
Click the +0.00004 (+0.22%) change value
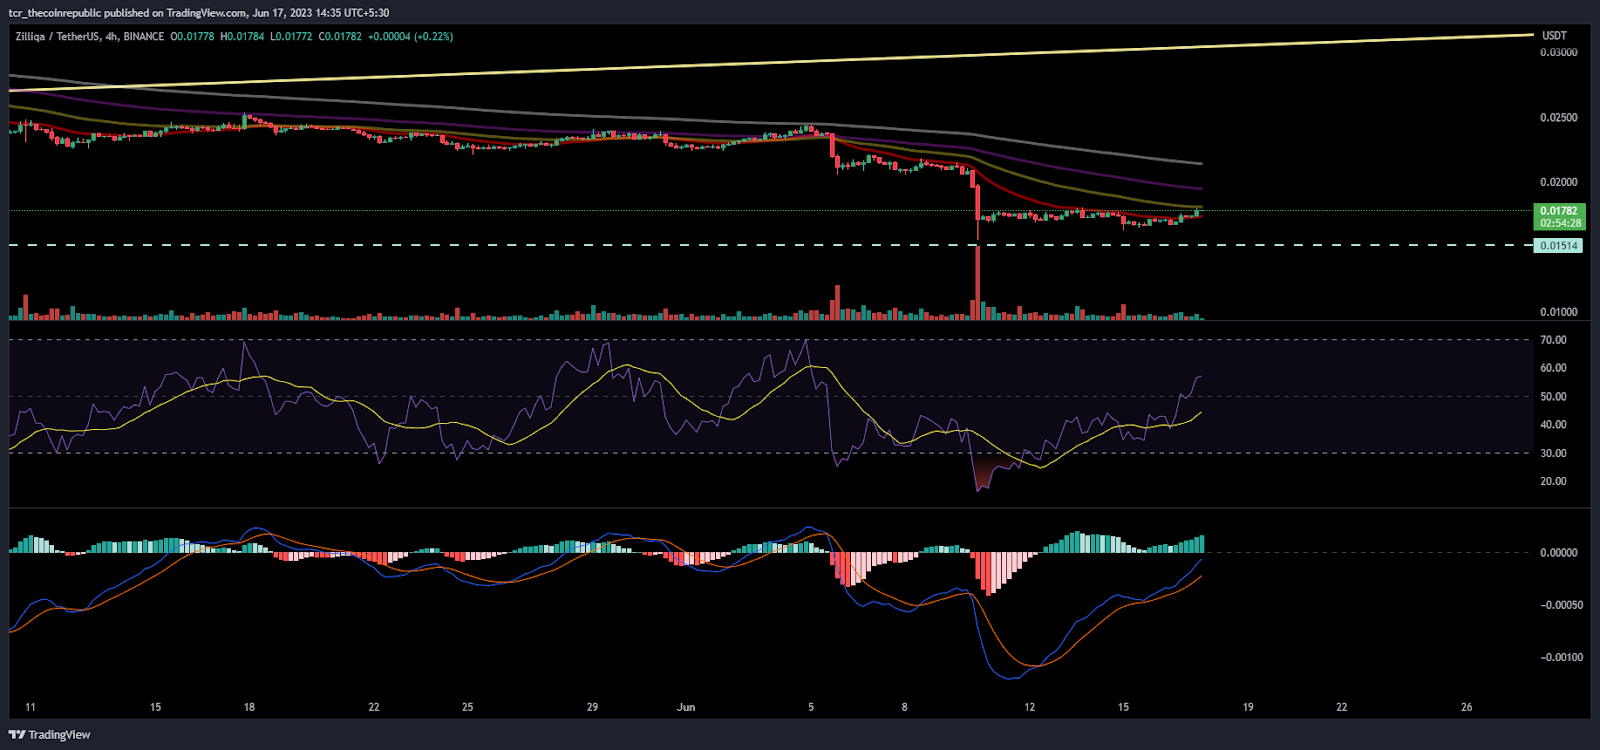coord(410,36)
